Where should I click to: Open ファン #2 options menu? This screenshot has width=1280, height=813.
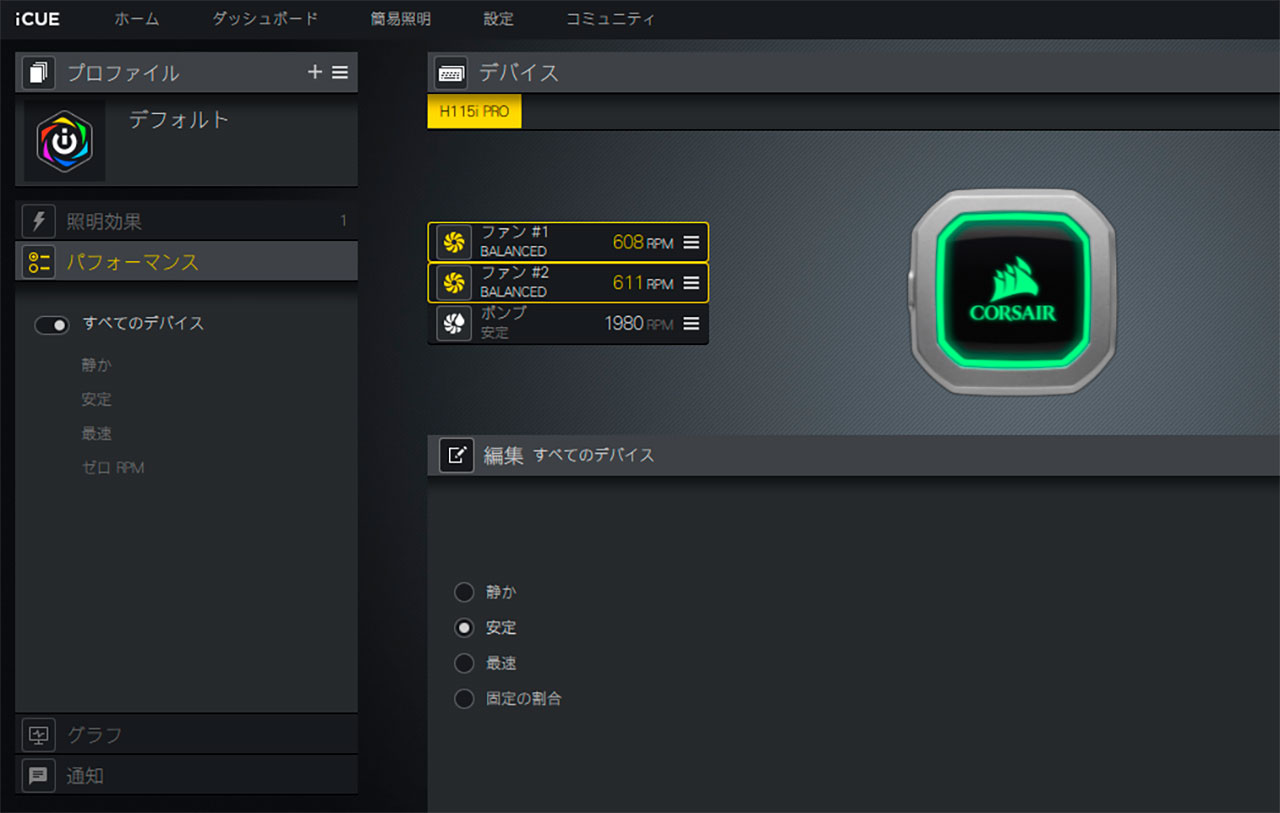point(691,283)
